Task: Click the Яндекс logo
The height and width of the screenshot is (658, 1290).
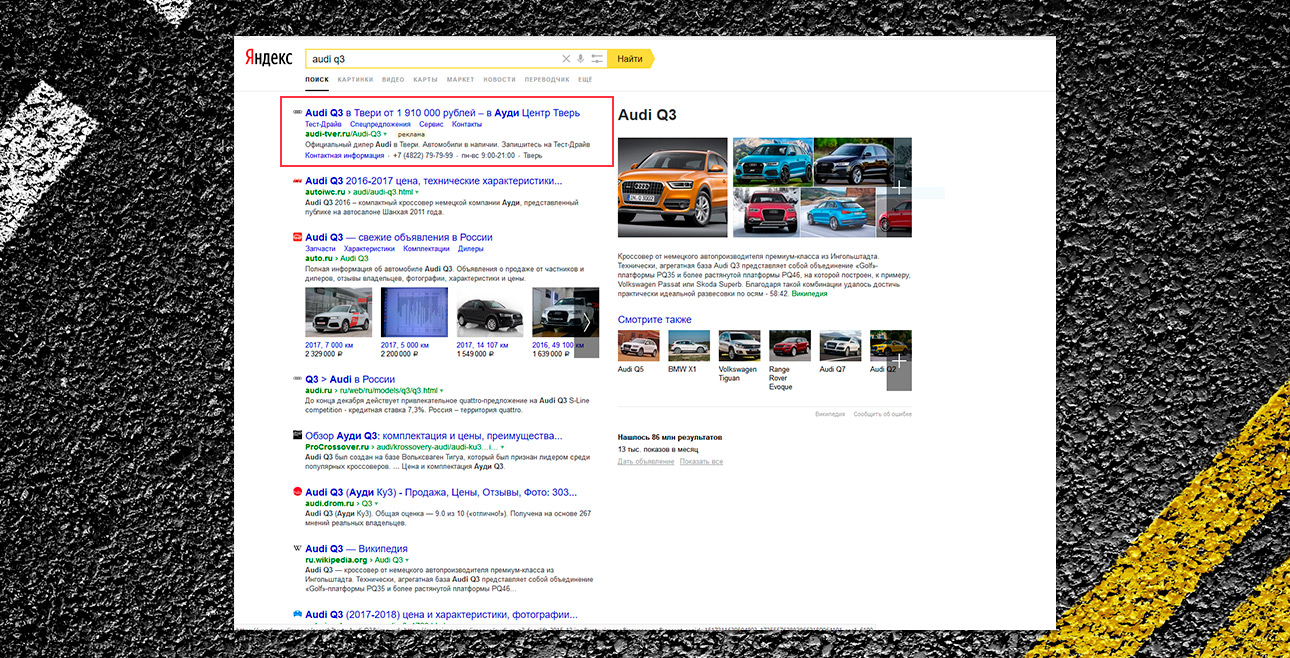Action: (269, 59)
